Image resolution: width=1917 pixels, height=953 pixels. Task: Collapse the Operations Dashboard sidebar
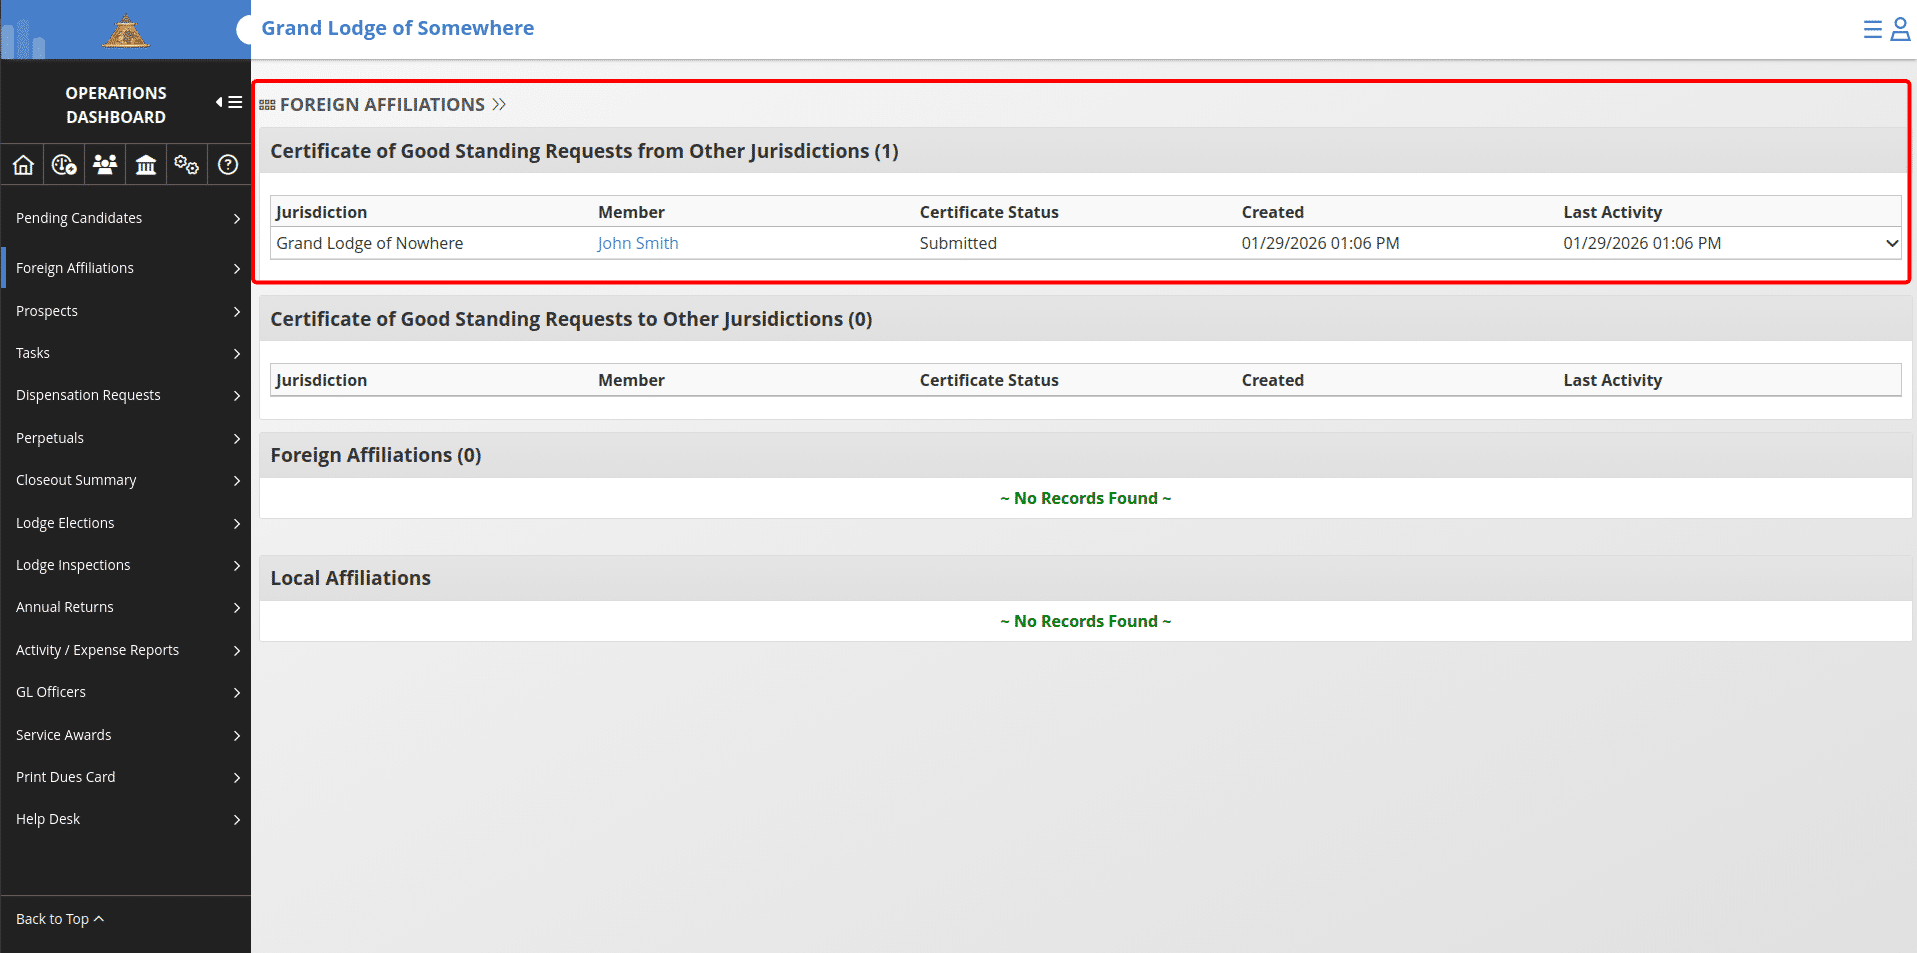pos(229,102)
